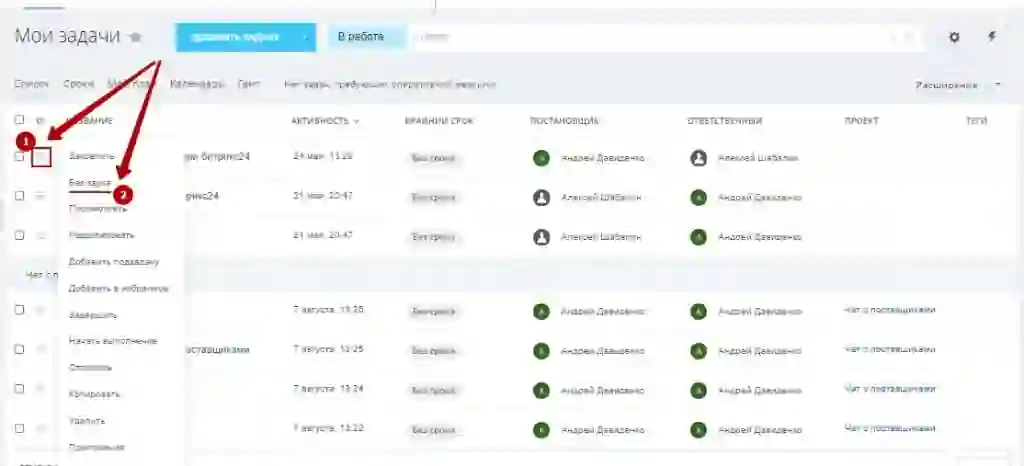This screenshot has width=1024, height=466.
Task: Choose Просмотреть in the context menu
Action: [x=98, y=209]
